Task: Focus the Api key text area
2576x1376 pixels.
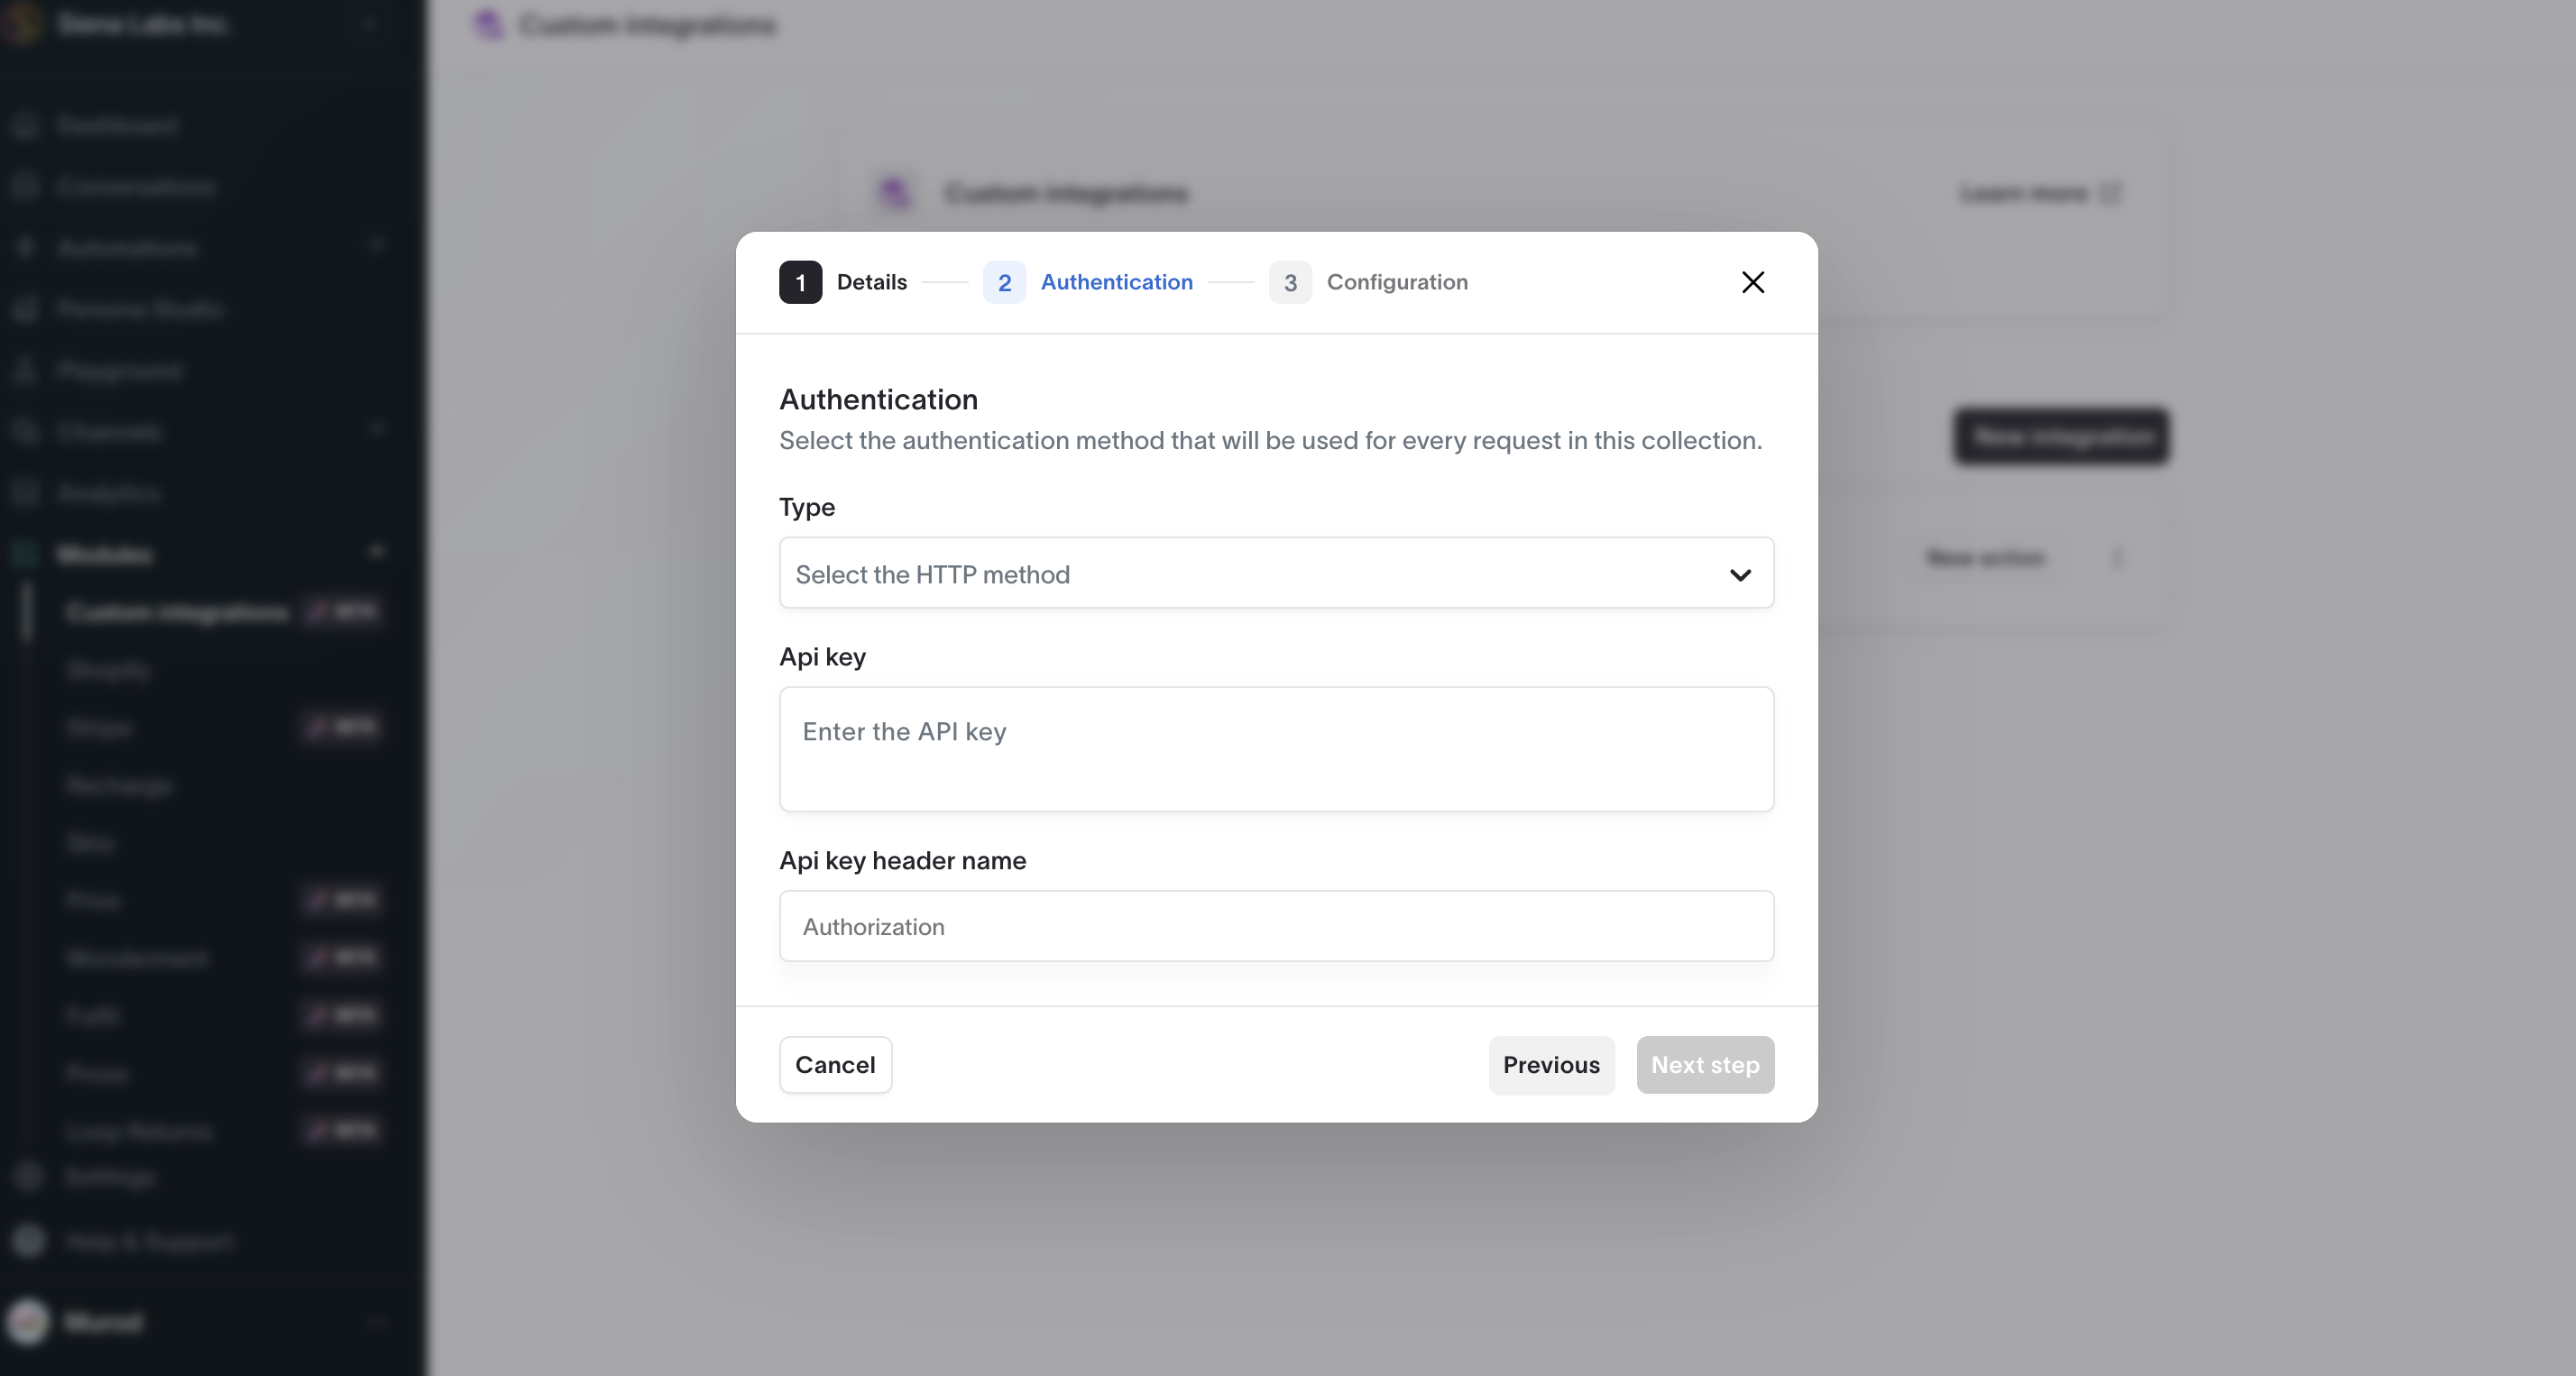Action: (x=1276, y=749)
